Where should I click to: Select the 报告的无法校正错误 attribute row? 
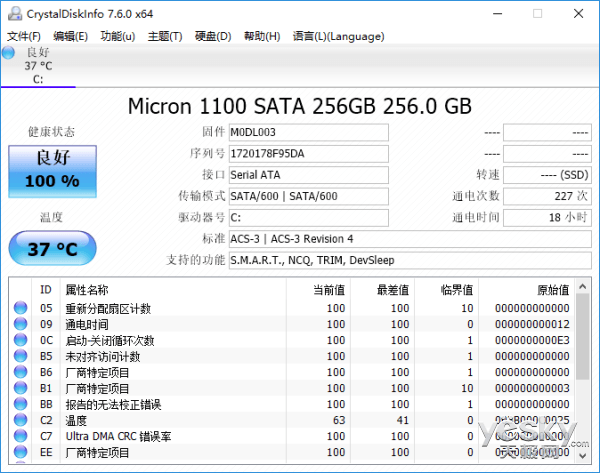coord(292,404)
